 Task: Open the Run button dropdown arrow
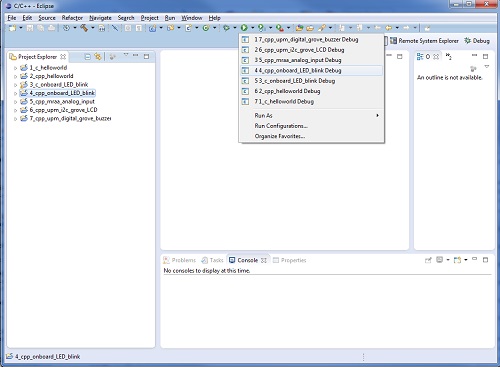(x=252, y=28)
